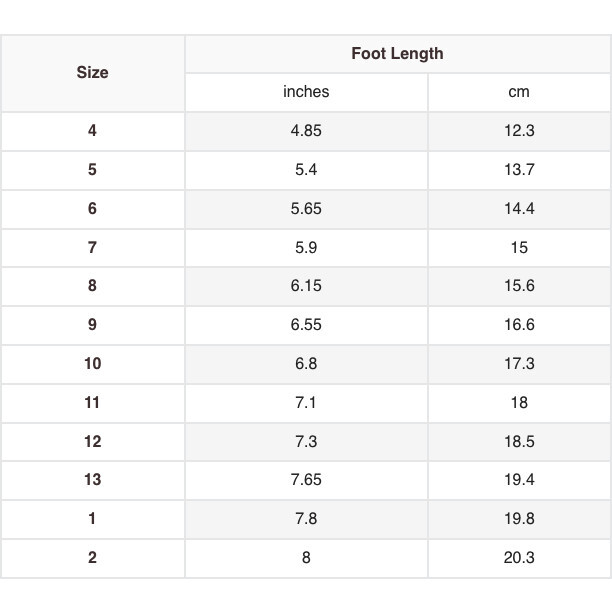The width and height of the screenshot is (612, 612).
Task: Select the cm sub-header cell
Action: coord(519,92)
